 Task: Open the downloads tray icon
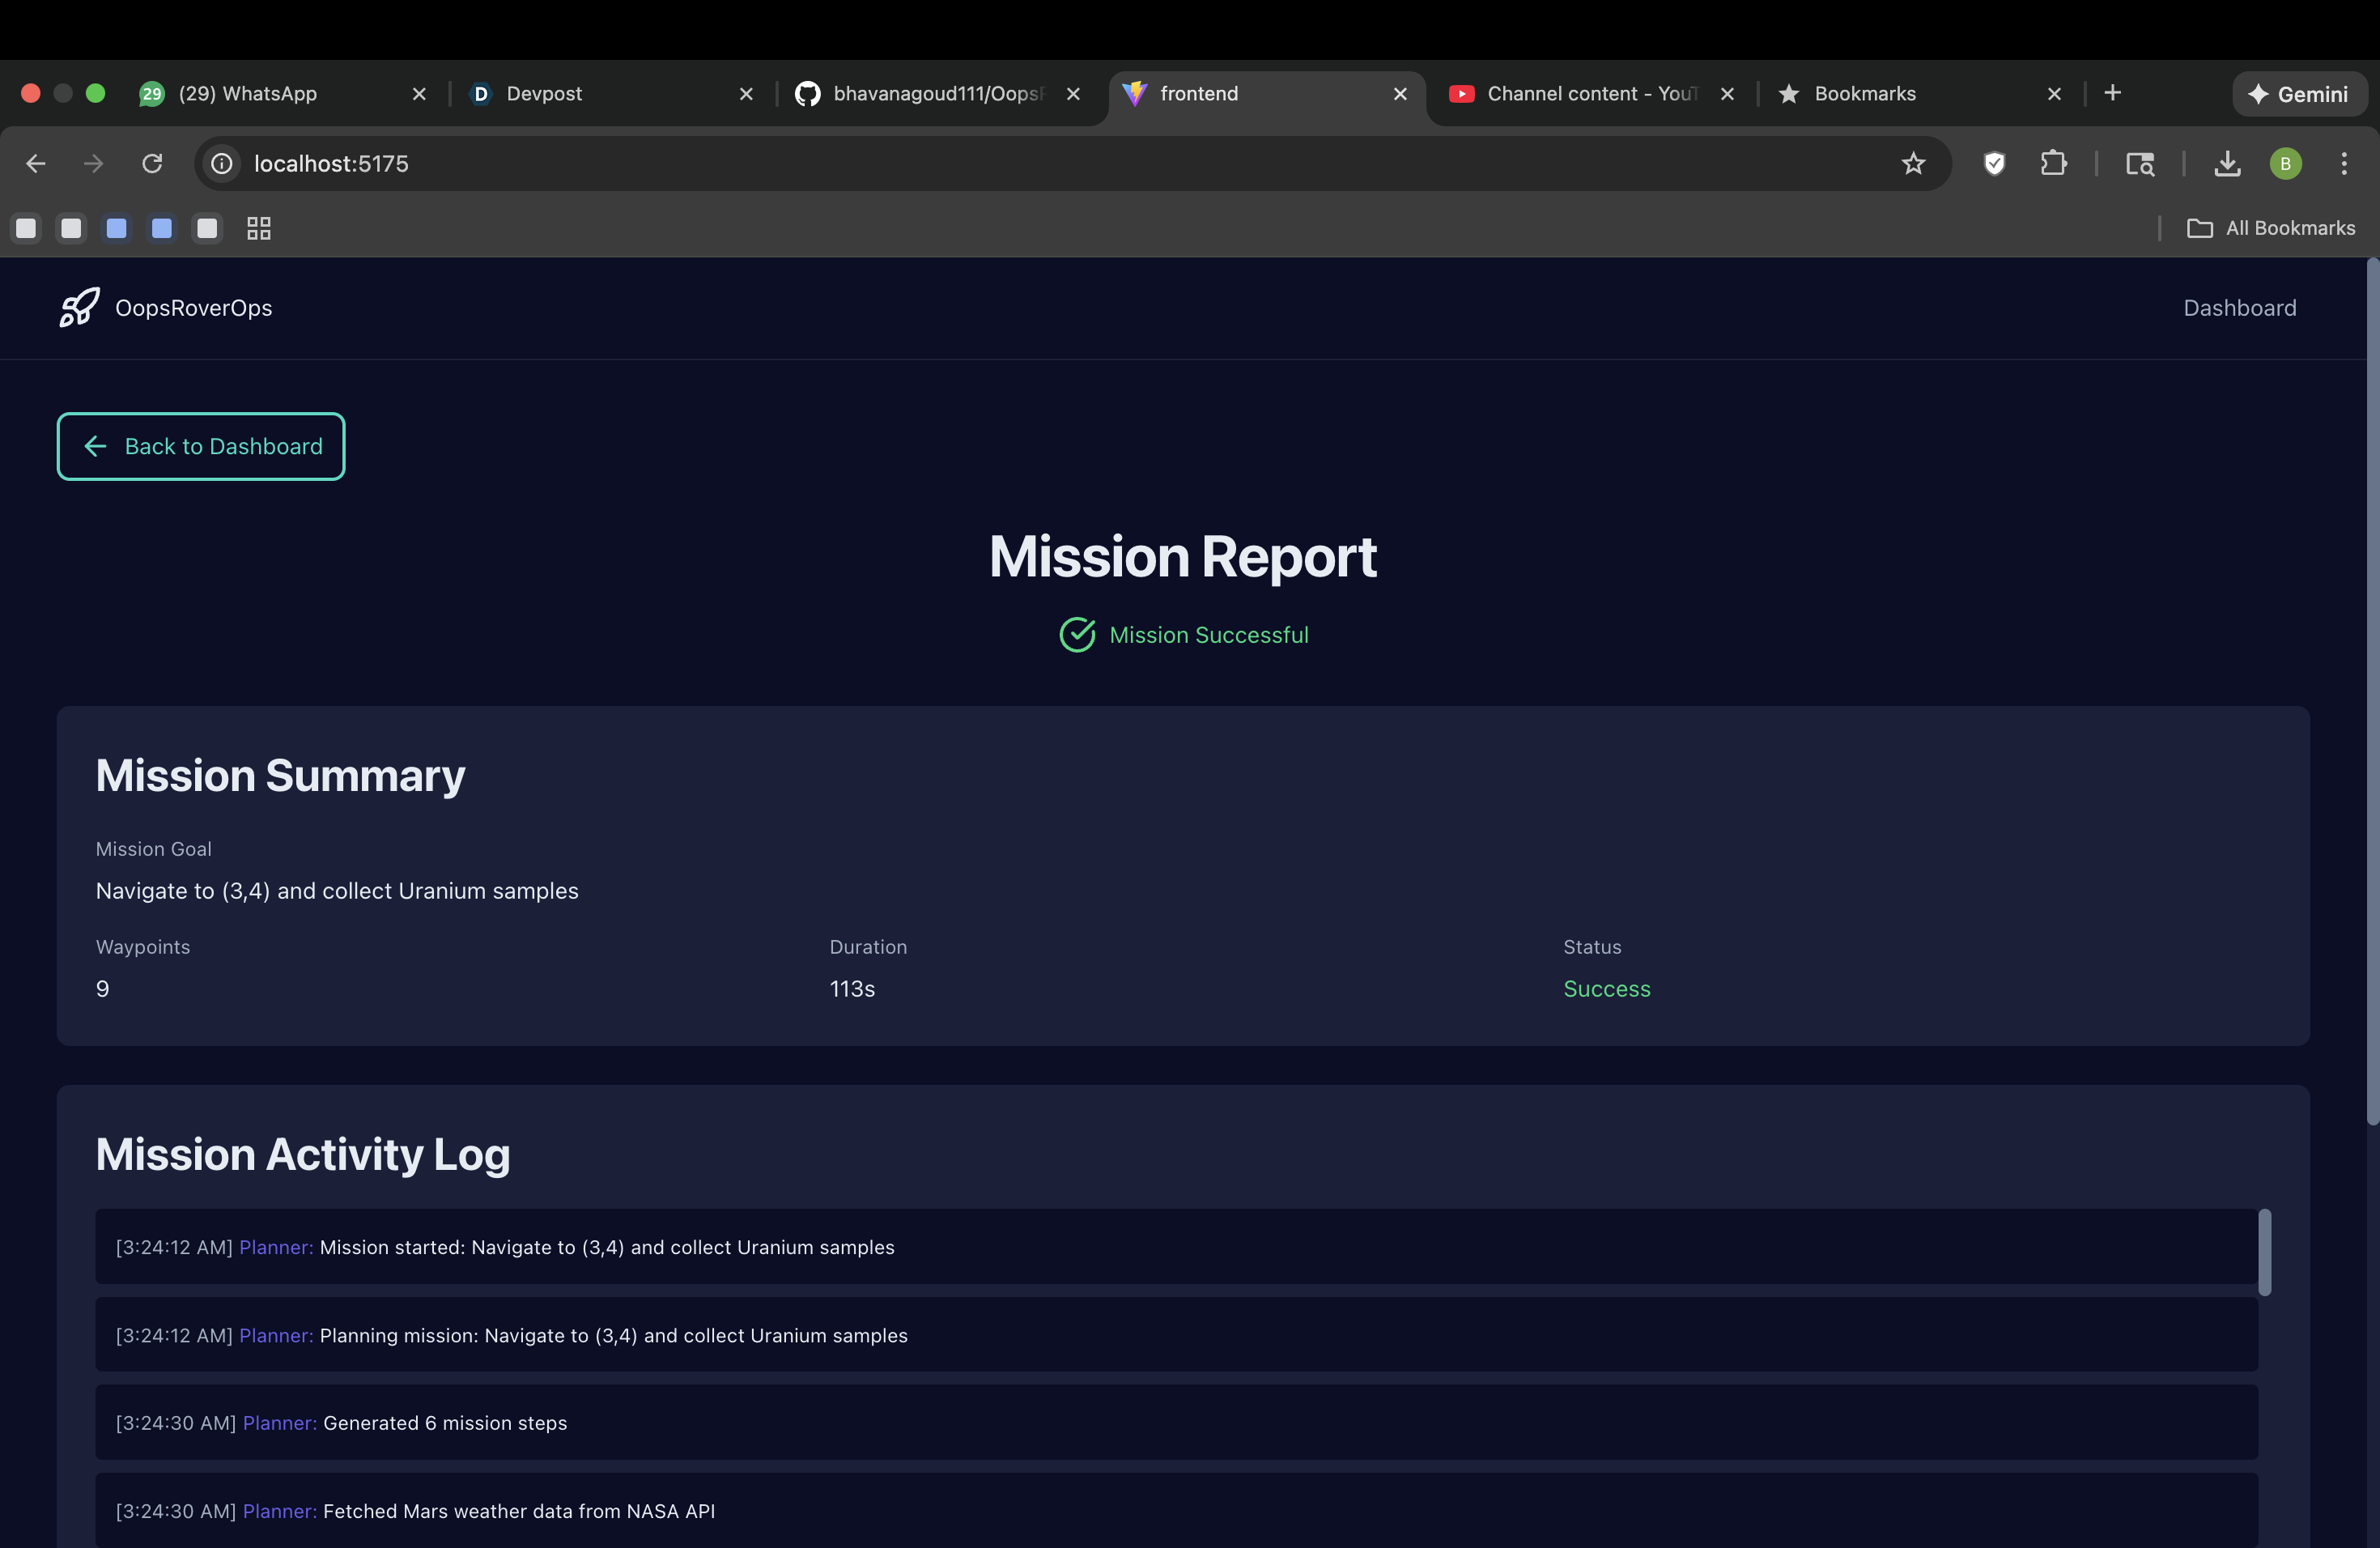click(2227, 163)
